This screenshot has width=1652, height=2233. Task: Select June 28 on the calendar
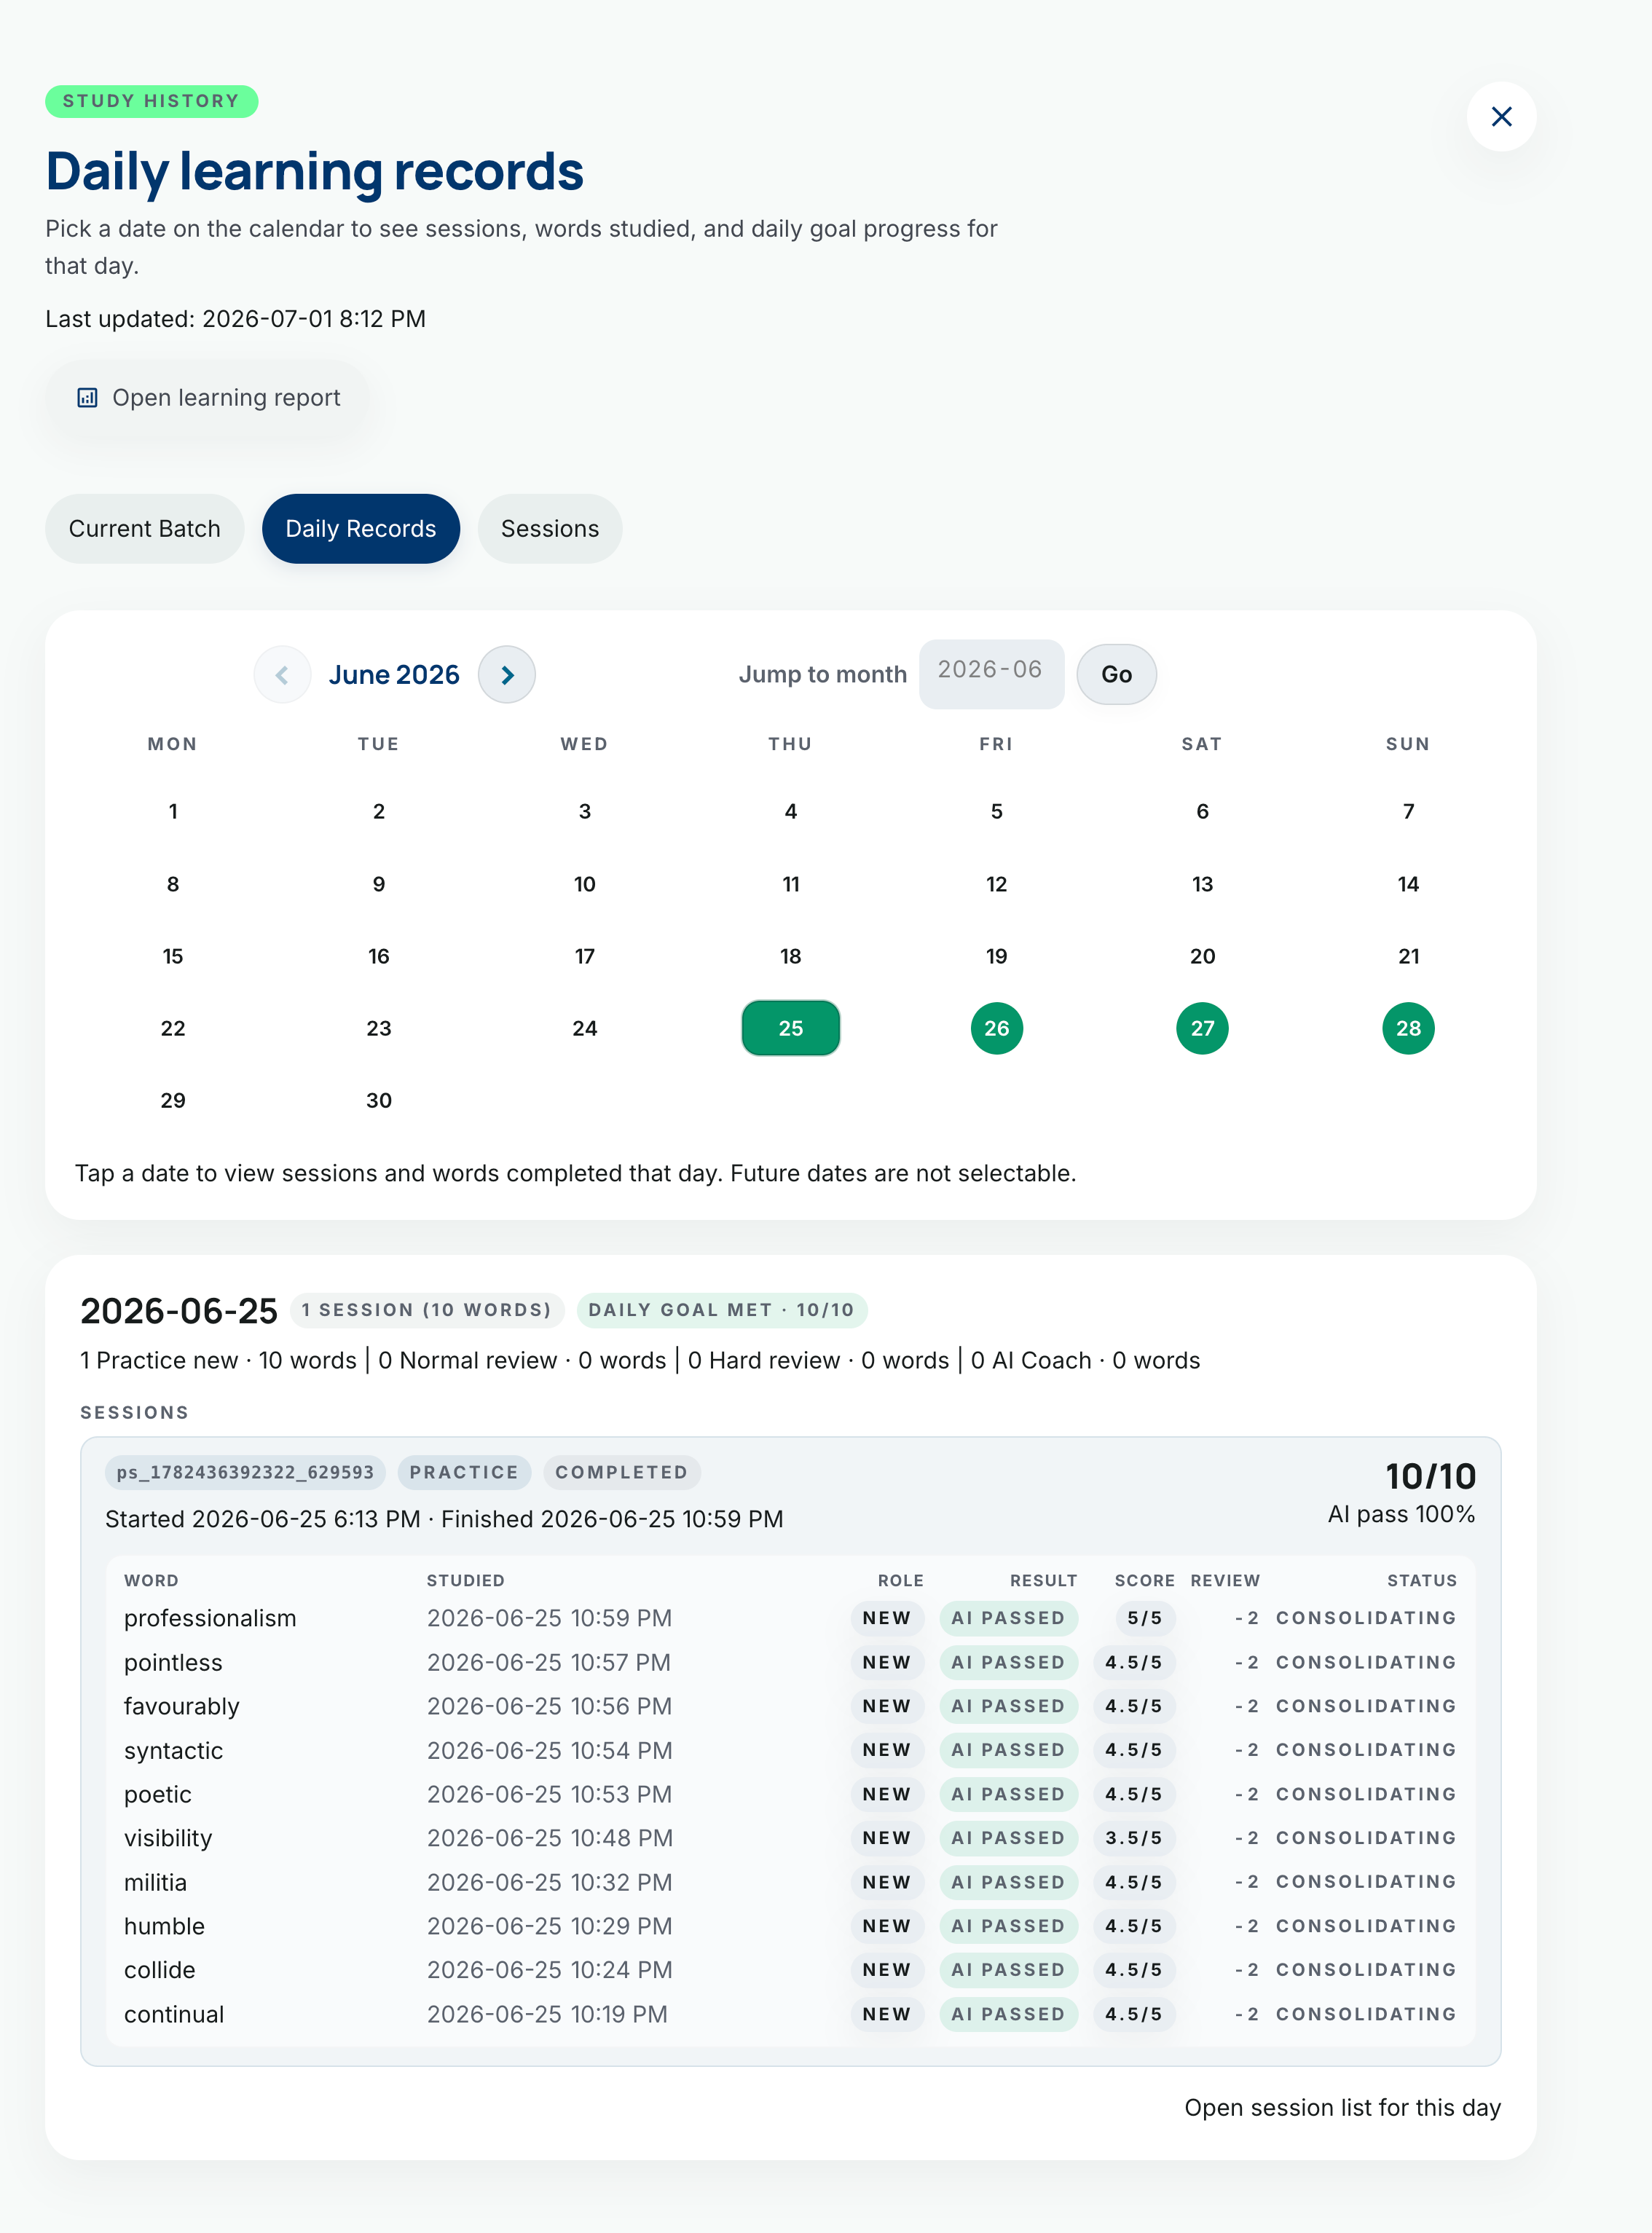[1408, 1028]
